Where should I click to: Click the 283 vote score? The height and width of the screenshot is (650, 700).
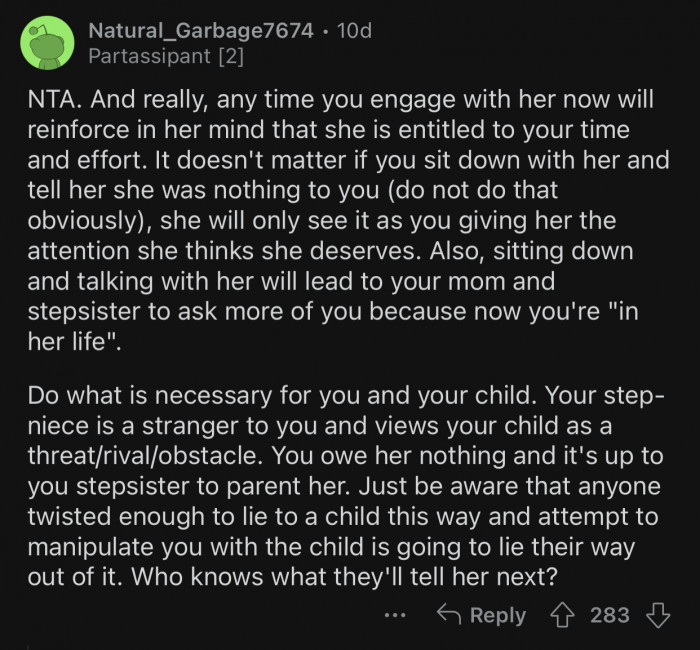610,615
